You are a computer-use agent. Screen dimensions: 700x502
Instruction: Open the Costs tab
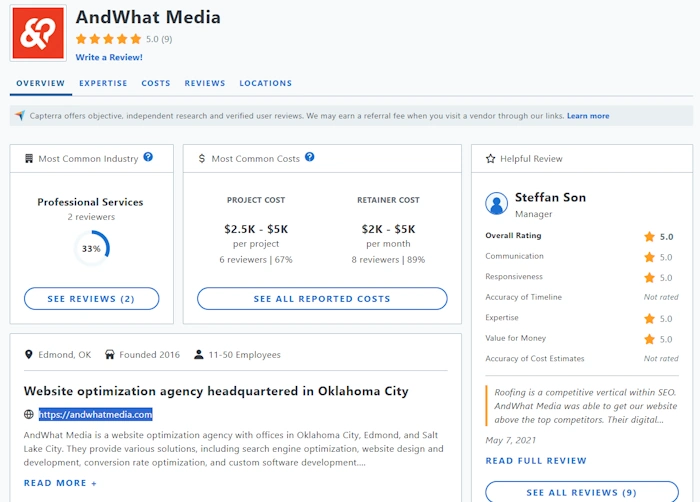[156, 83]
